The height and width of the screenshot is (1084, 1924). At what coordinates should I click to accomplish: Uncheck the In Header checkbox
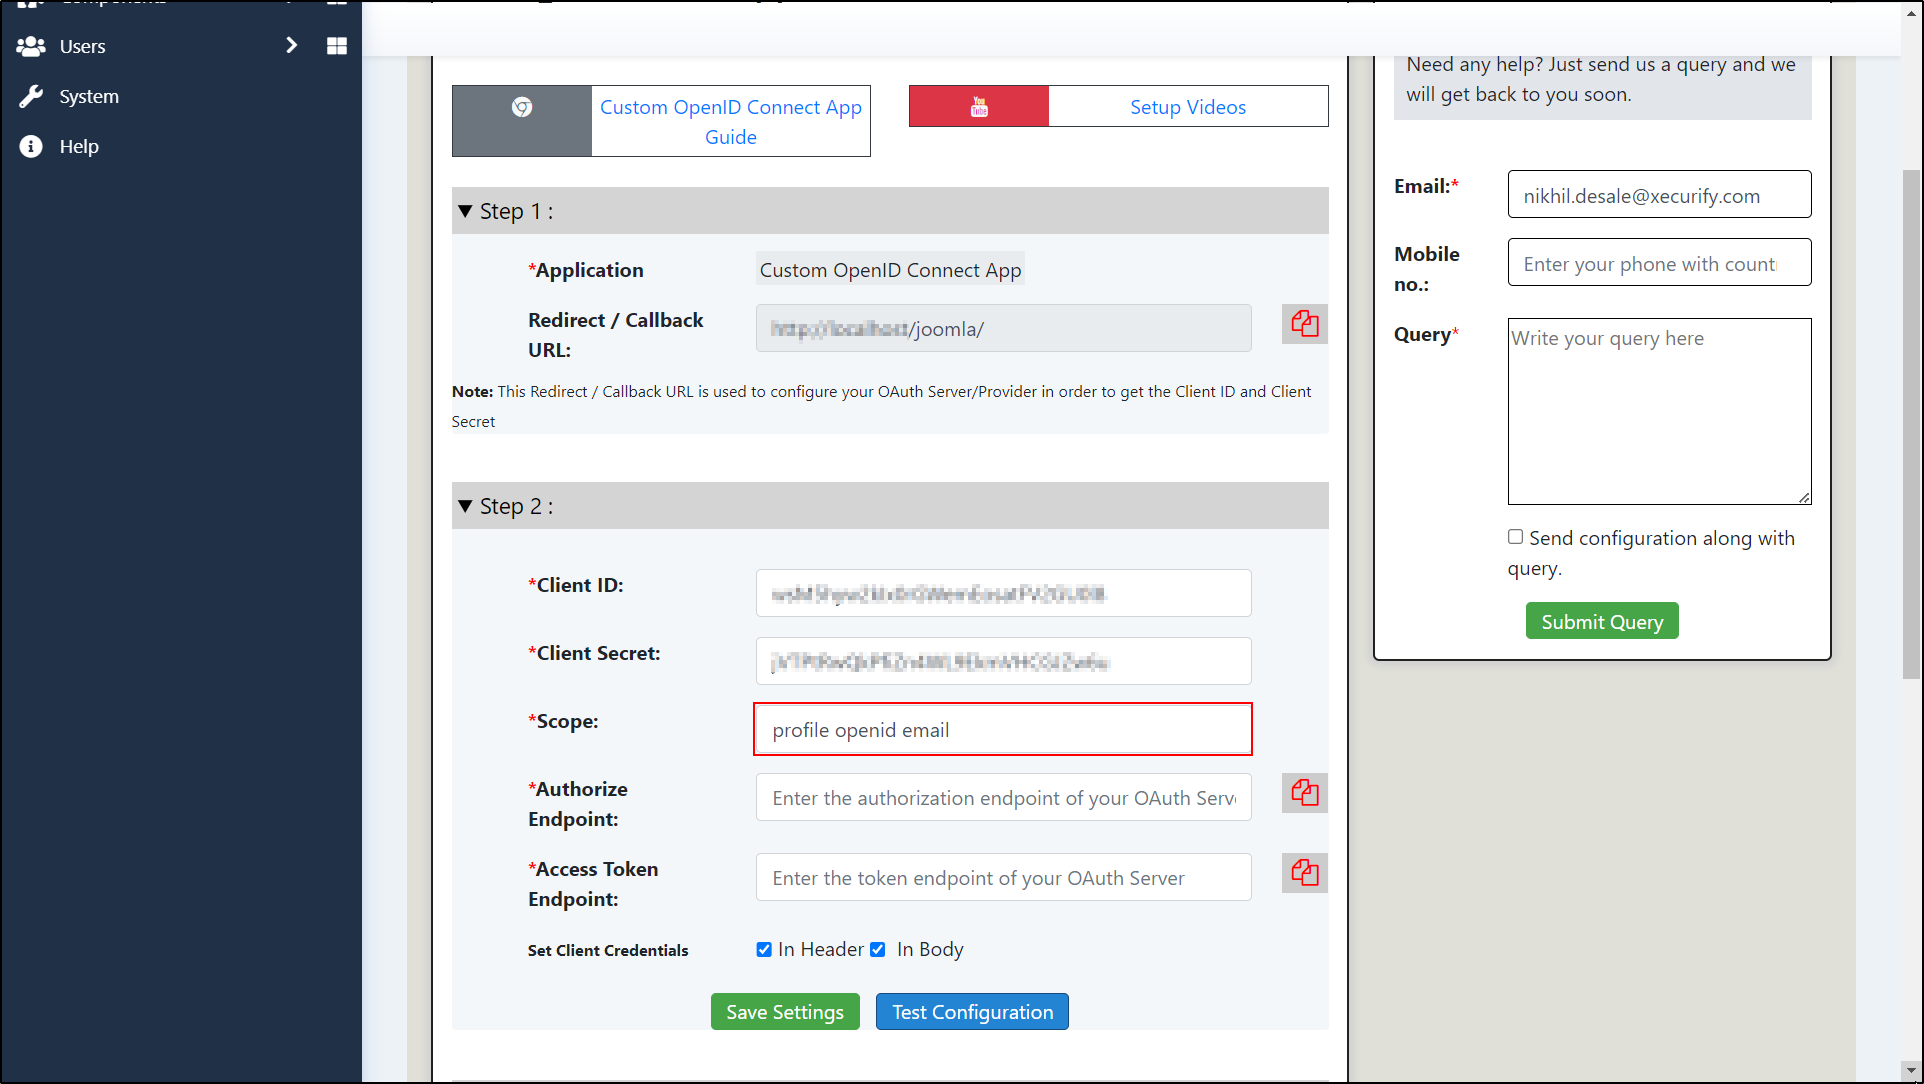(764, 950)
